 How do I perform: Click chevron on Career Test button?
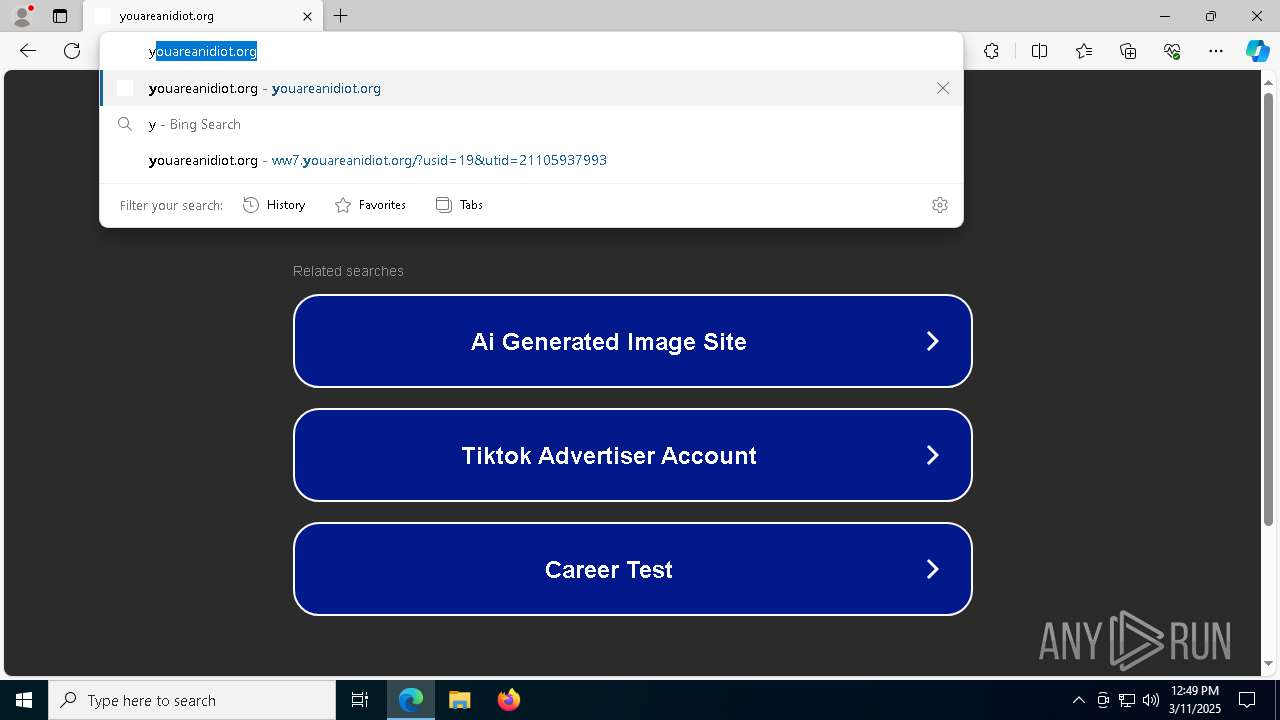point(932,569)
